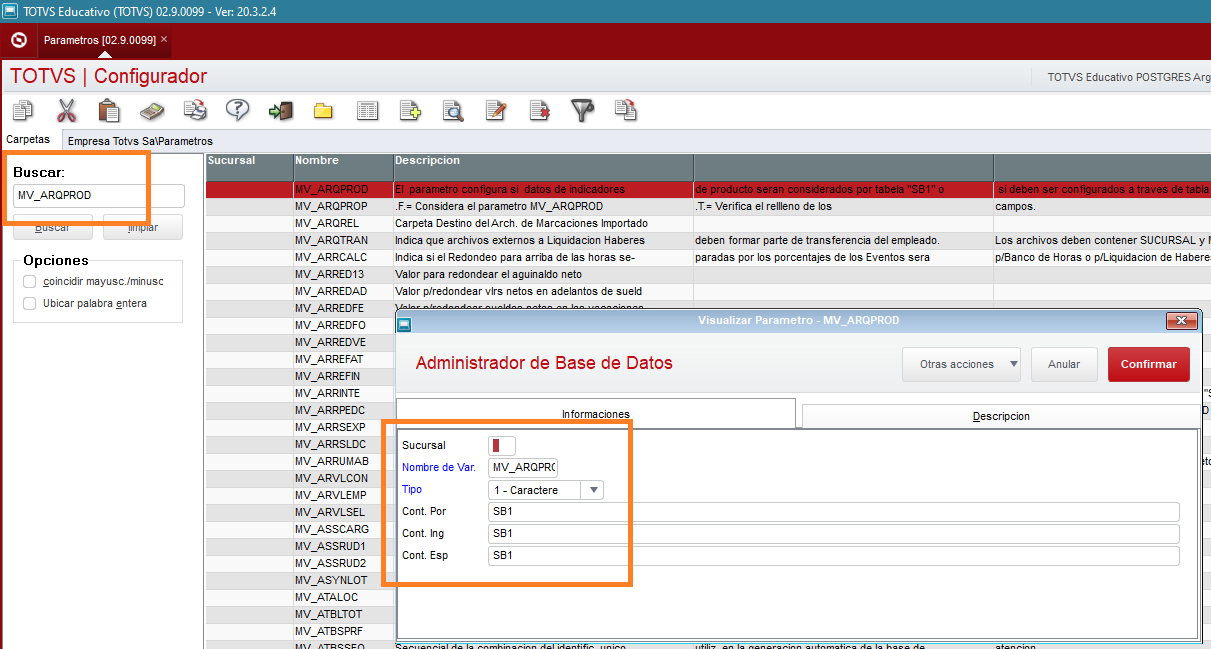Select the MV_ARREDFO row
This screenshot has height=649, width=1211.
tap(300, 325)
